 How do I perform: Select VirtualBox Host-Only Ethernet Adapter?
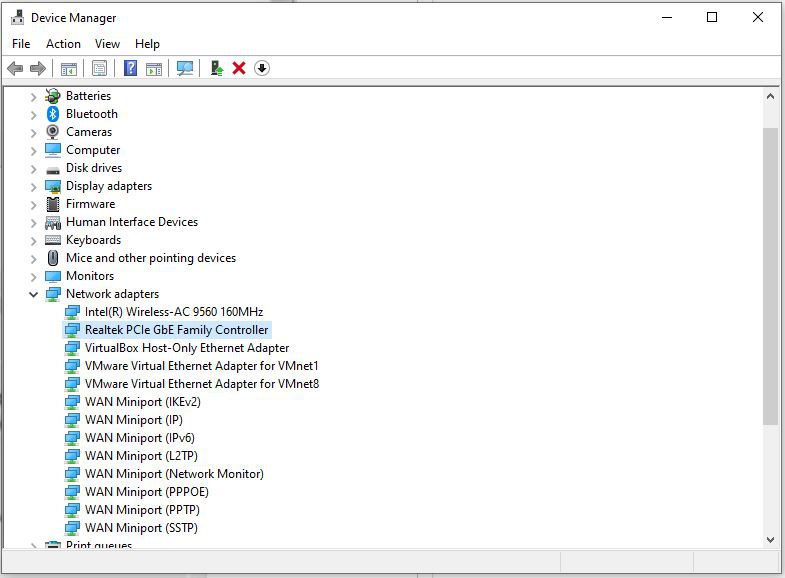[186, 348]
